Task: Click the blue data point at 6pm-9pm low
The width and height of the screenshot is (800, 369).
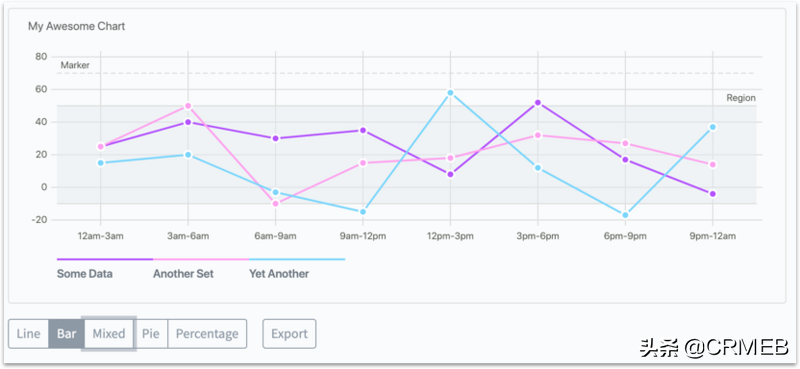Action: tap(625, 215)
